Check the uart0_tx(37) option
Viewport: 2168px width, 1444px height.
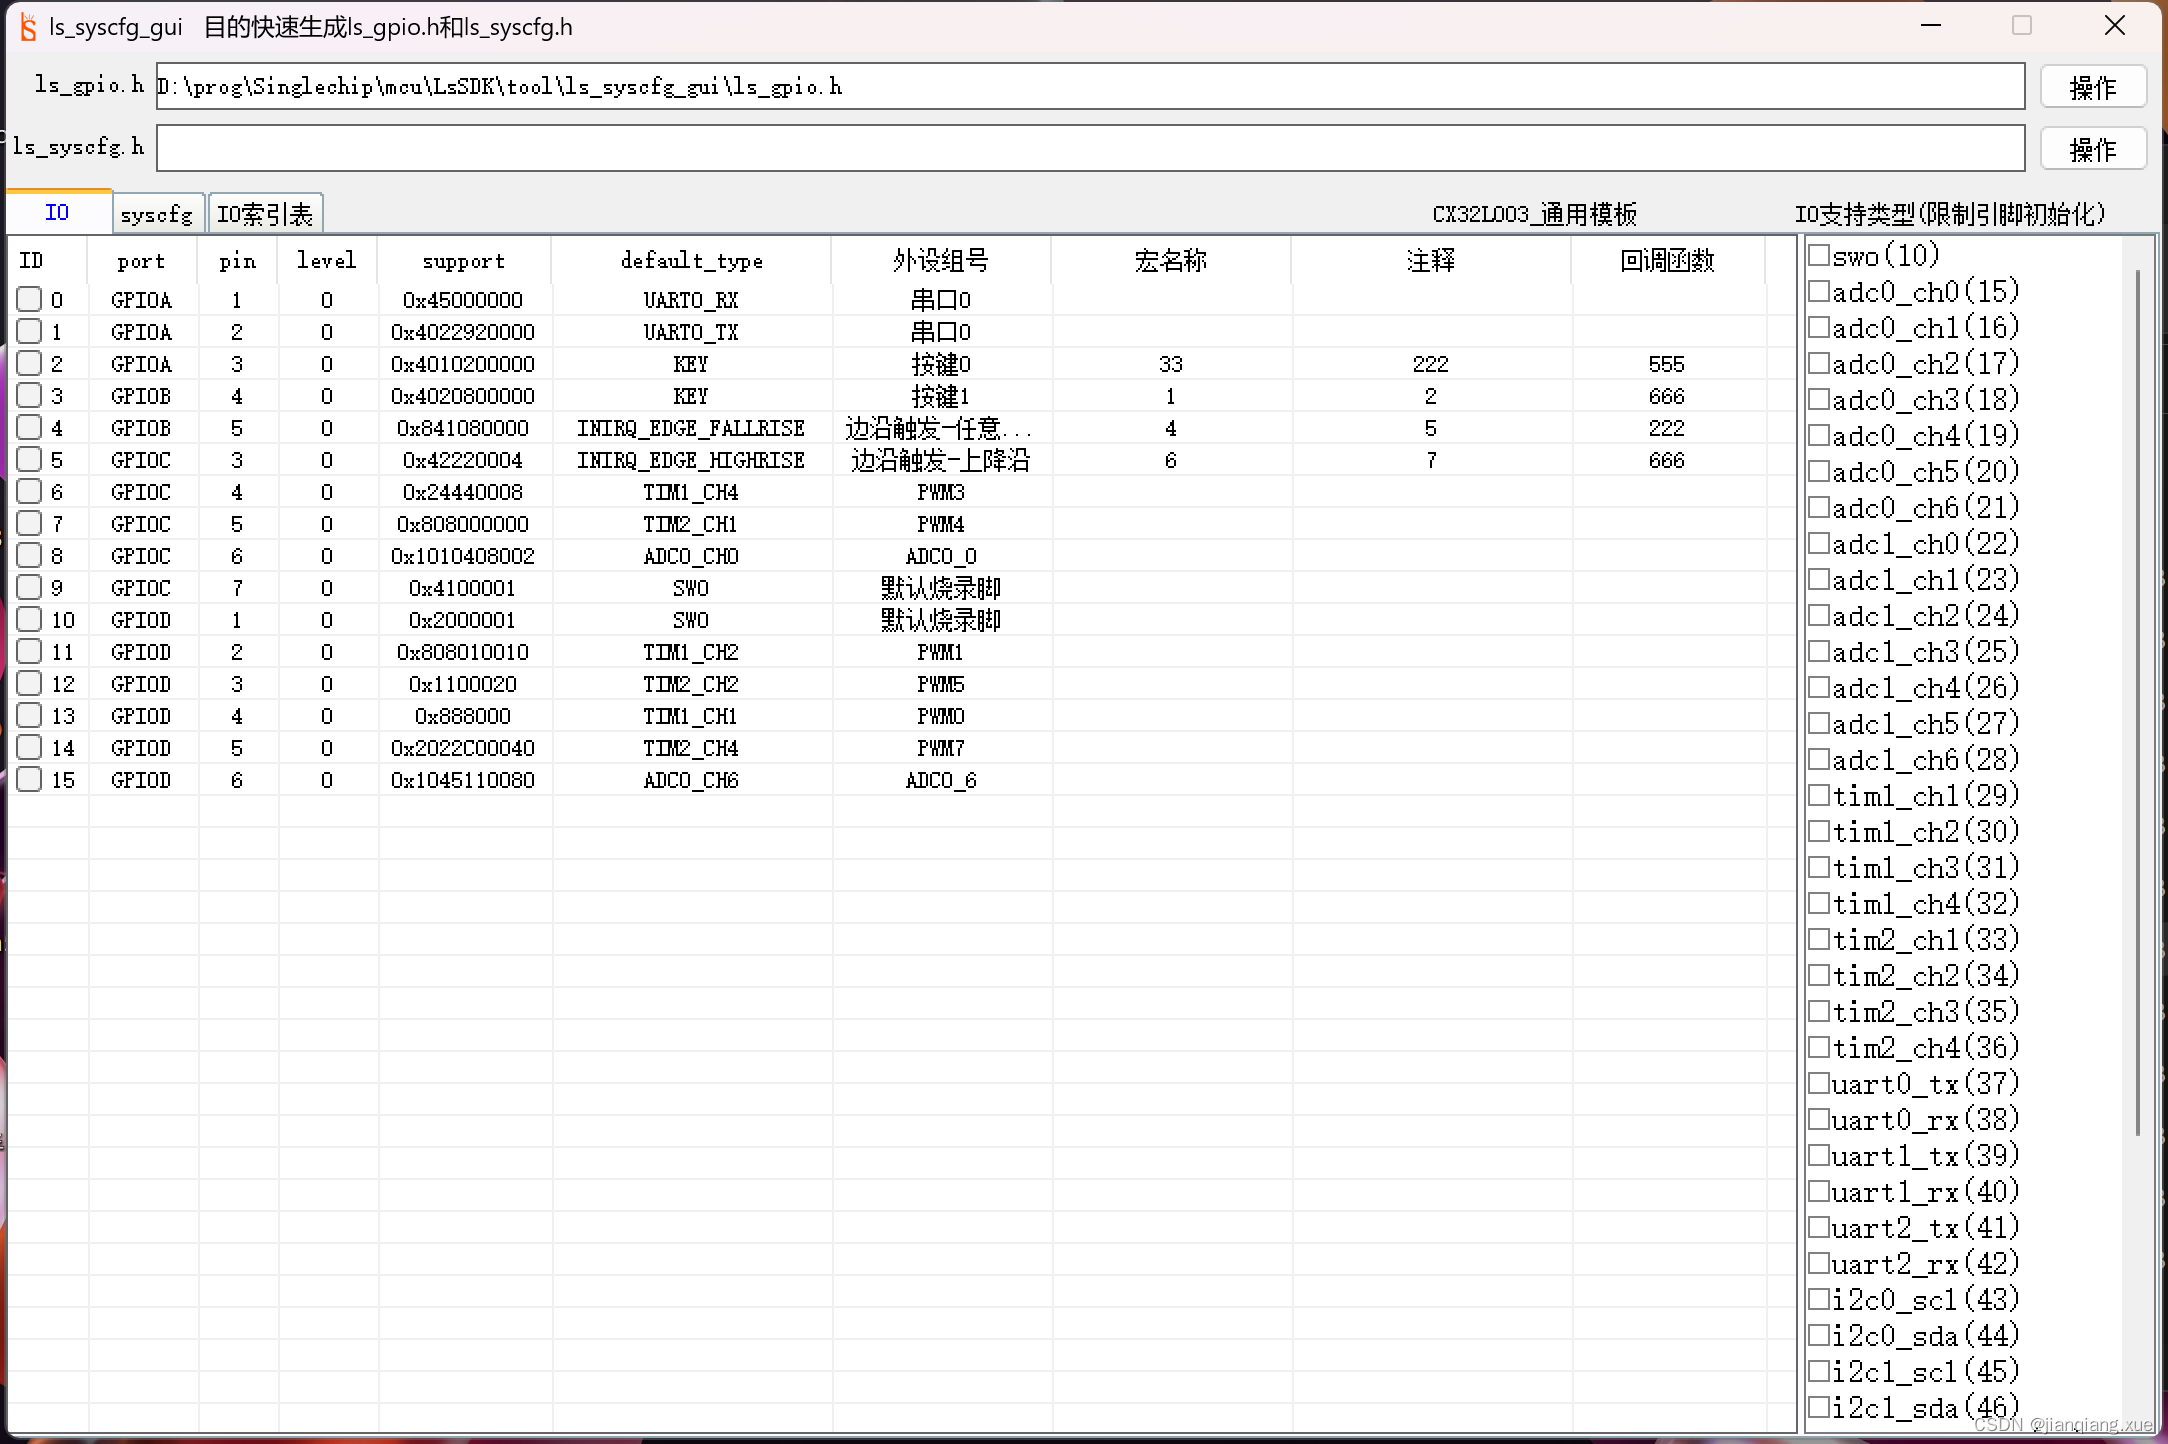(x=1819, y=1083)
